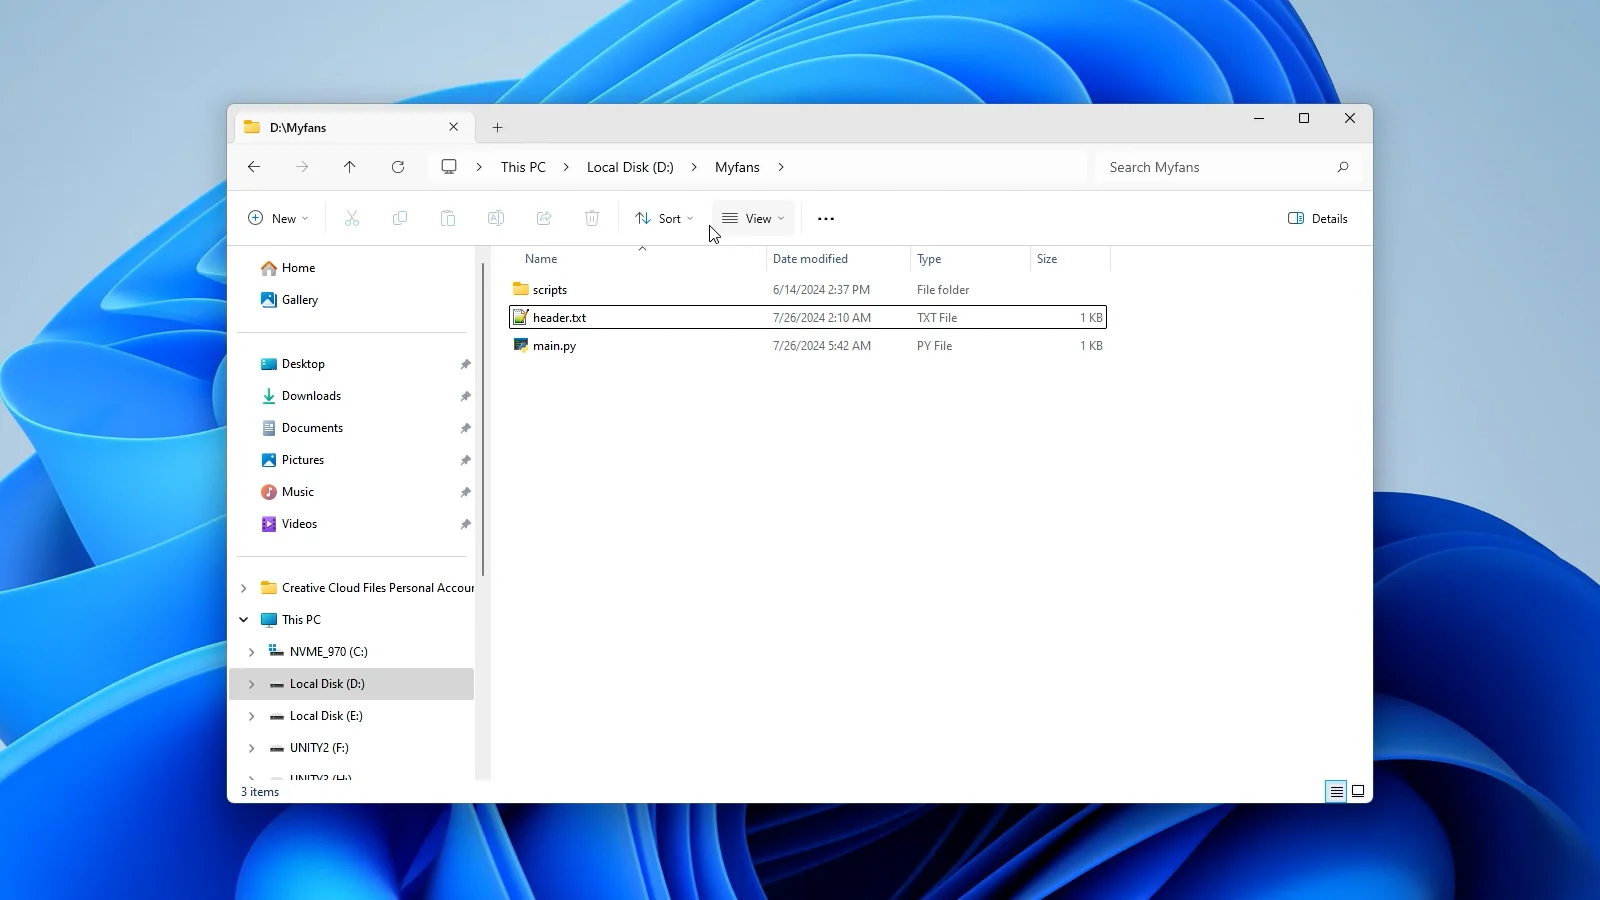Toggle the Details pane

tap(1318, 218)
